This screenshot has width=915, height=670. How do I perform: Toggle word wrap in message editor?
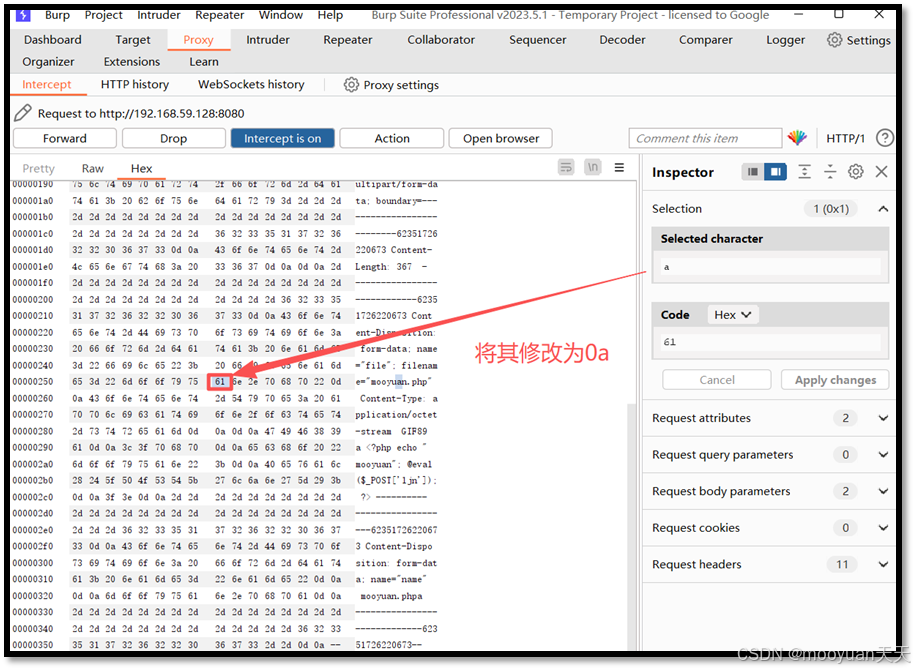pyautogui.click(x=566, y=168)
